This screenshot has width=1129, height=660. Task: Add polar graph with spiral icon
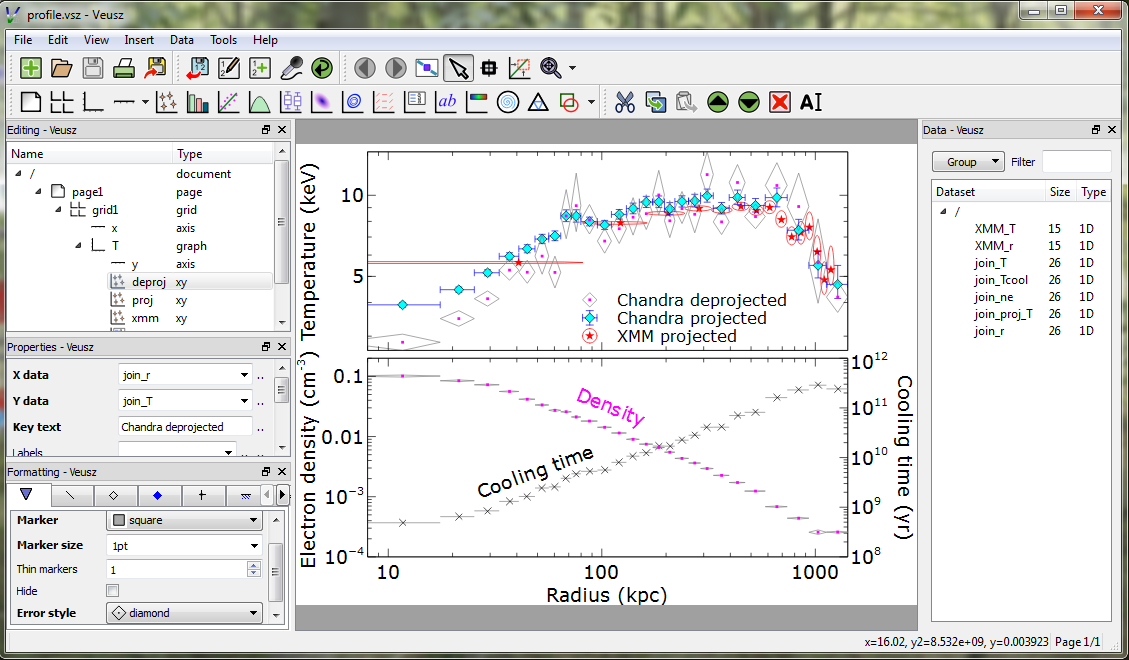pos(508,102)
